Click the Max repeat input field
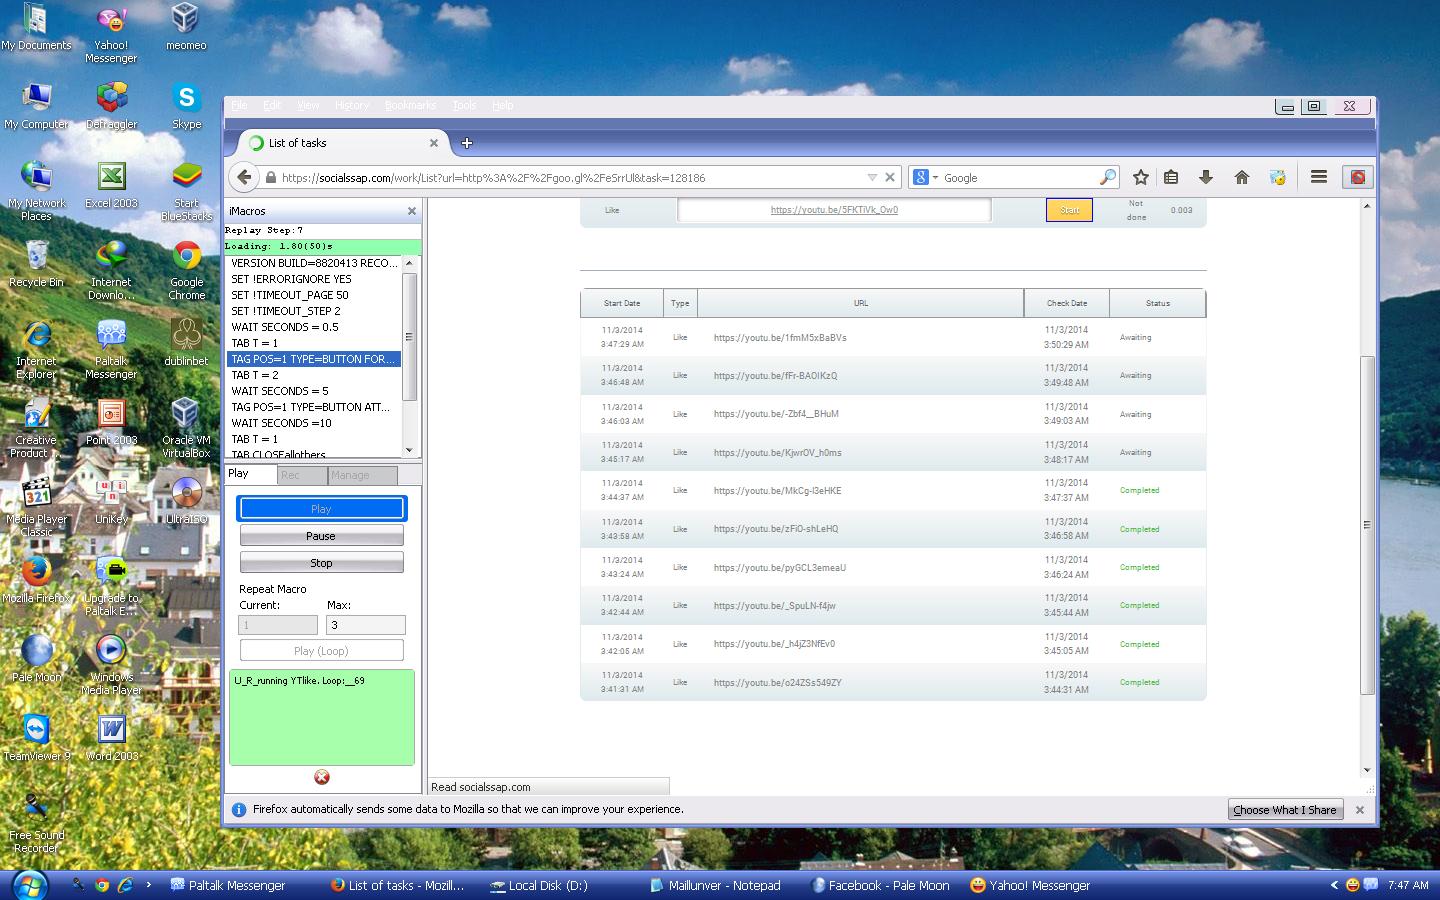1440x900 pixels. [365, 625]
